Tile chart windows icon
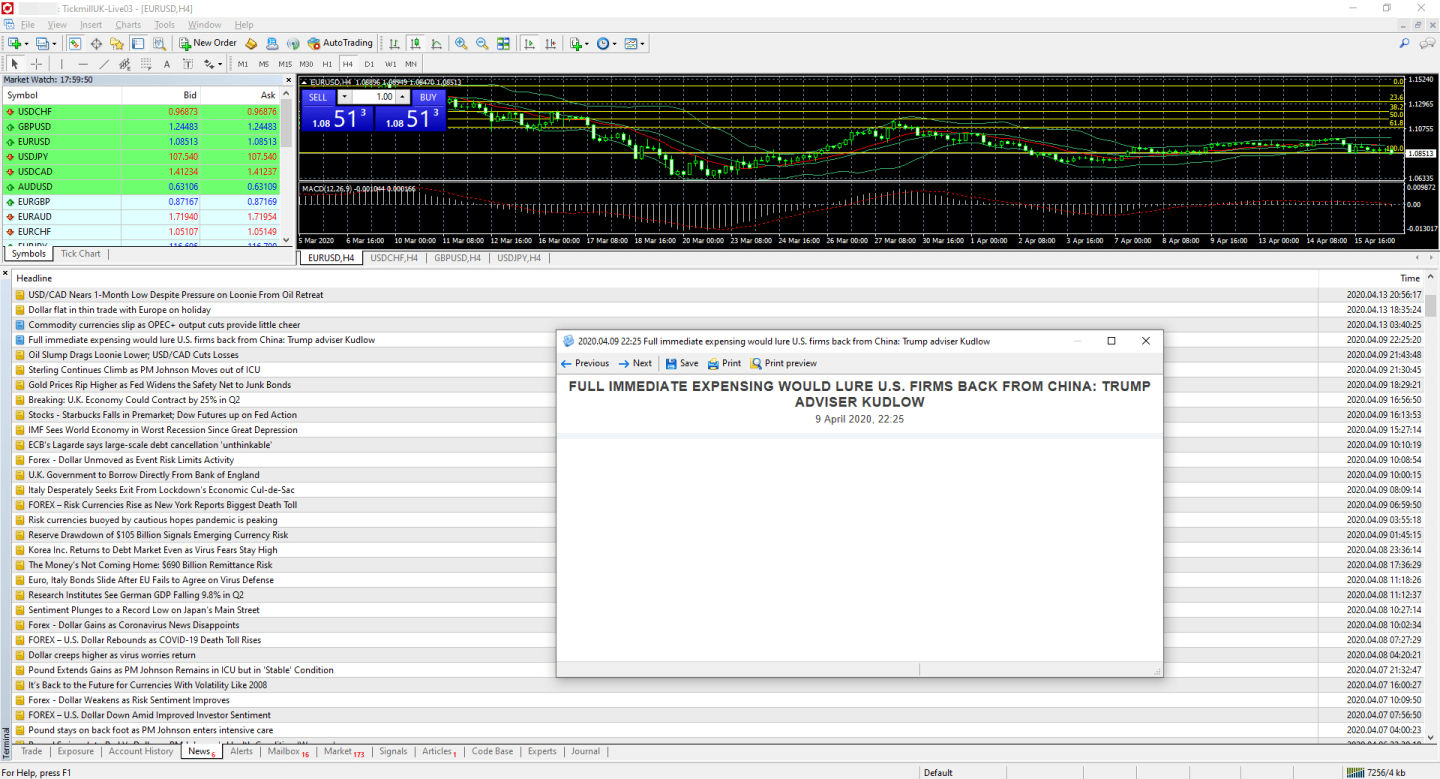Image resolution: width=1440 pixels, height=779 pixels. [x=503, y=43]
